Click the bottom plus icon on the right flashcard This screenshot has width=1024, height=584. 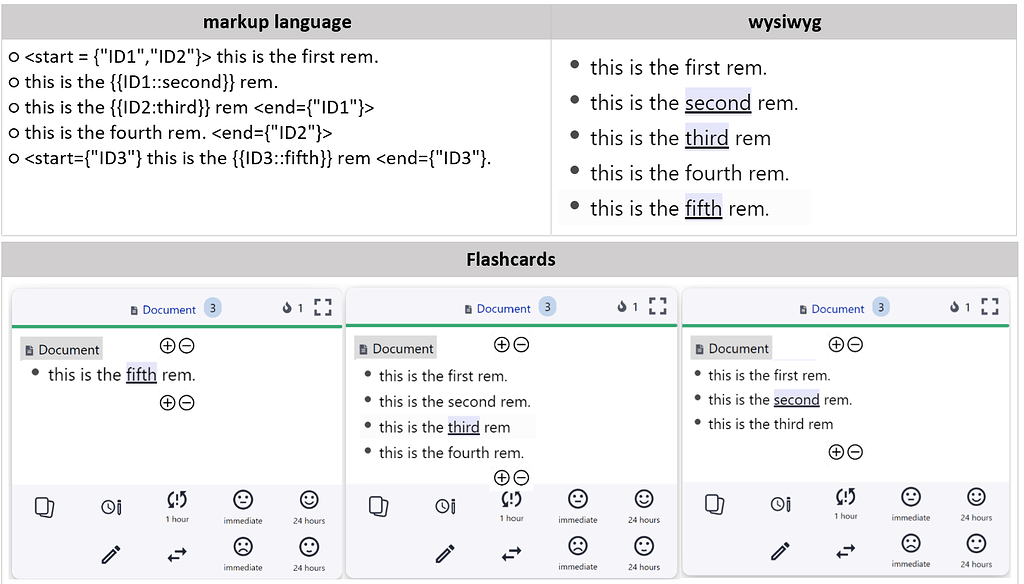[836, 452]
